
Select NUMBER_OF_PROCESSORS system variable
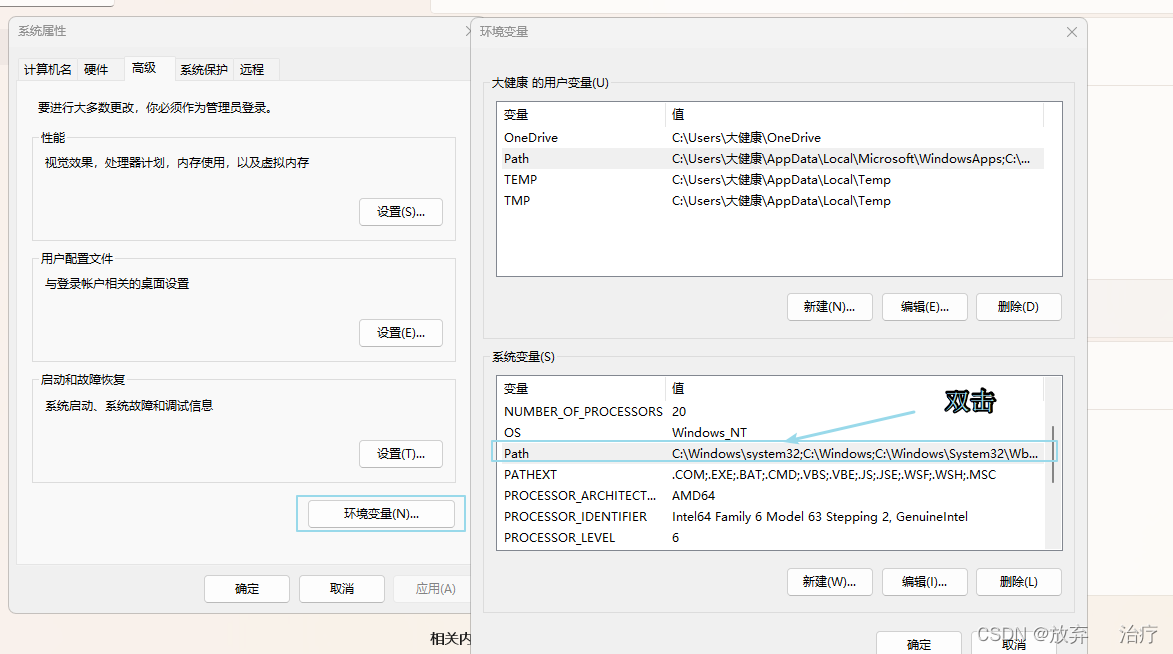click(x=770, y=412)
